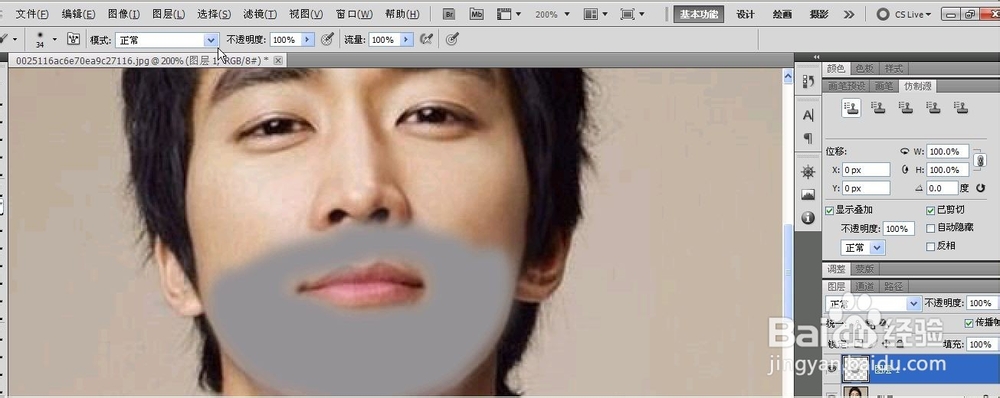The width and height of the screenshot is (1000, 398).
Task: Open the paragraph panel ¶ icon
Action: pyautogui.click(x=808, y=138)
